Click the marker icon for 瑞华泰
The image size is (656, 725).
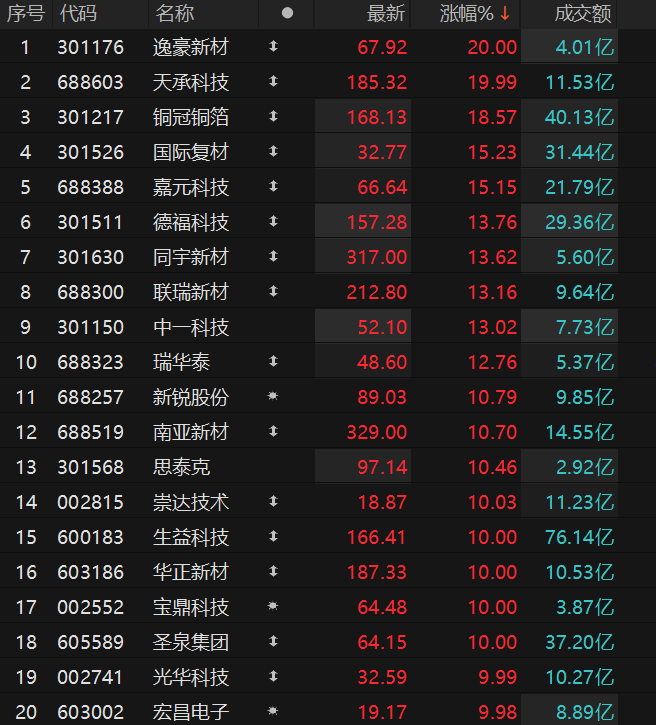click(273, 361)
